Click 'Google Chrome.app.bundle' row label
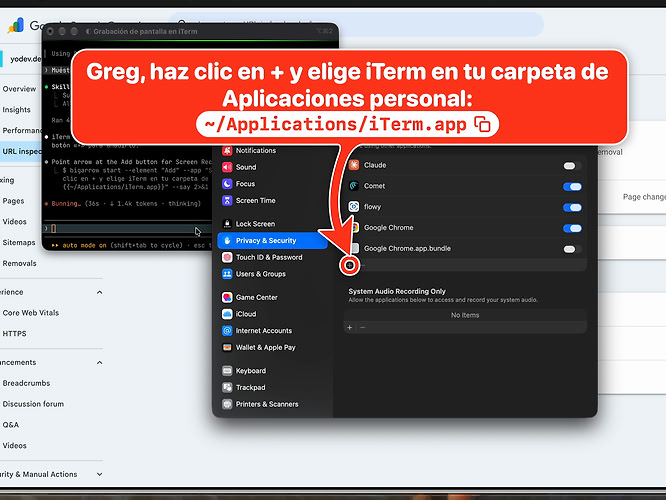 (407, 249)
